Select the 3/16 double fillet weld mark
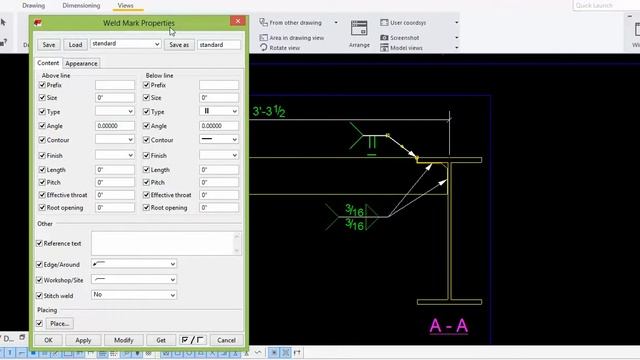The height and width of the screenshot is (360, 640). click(x=354, y=217)
